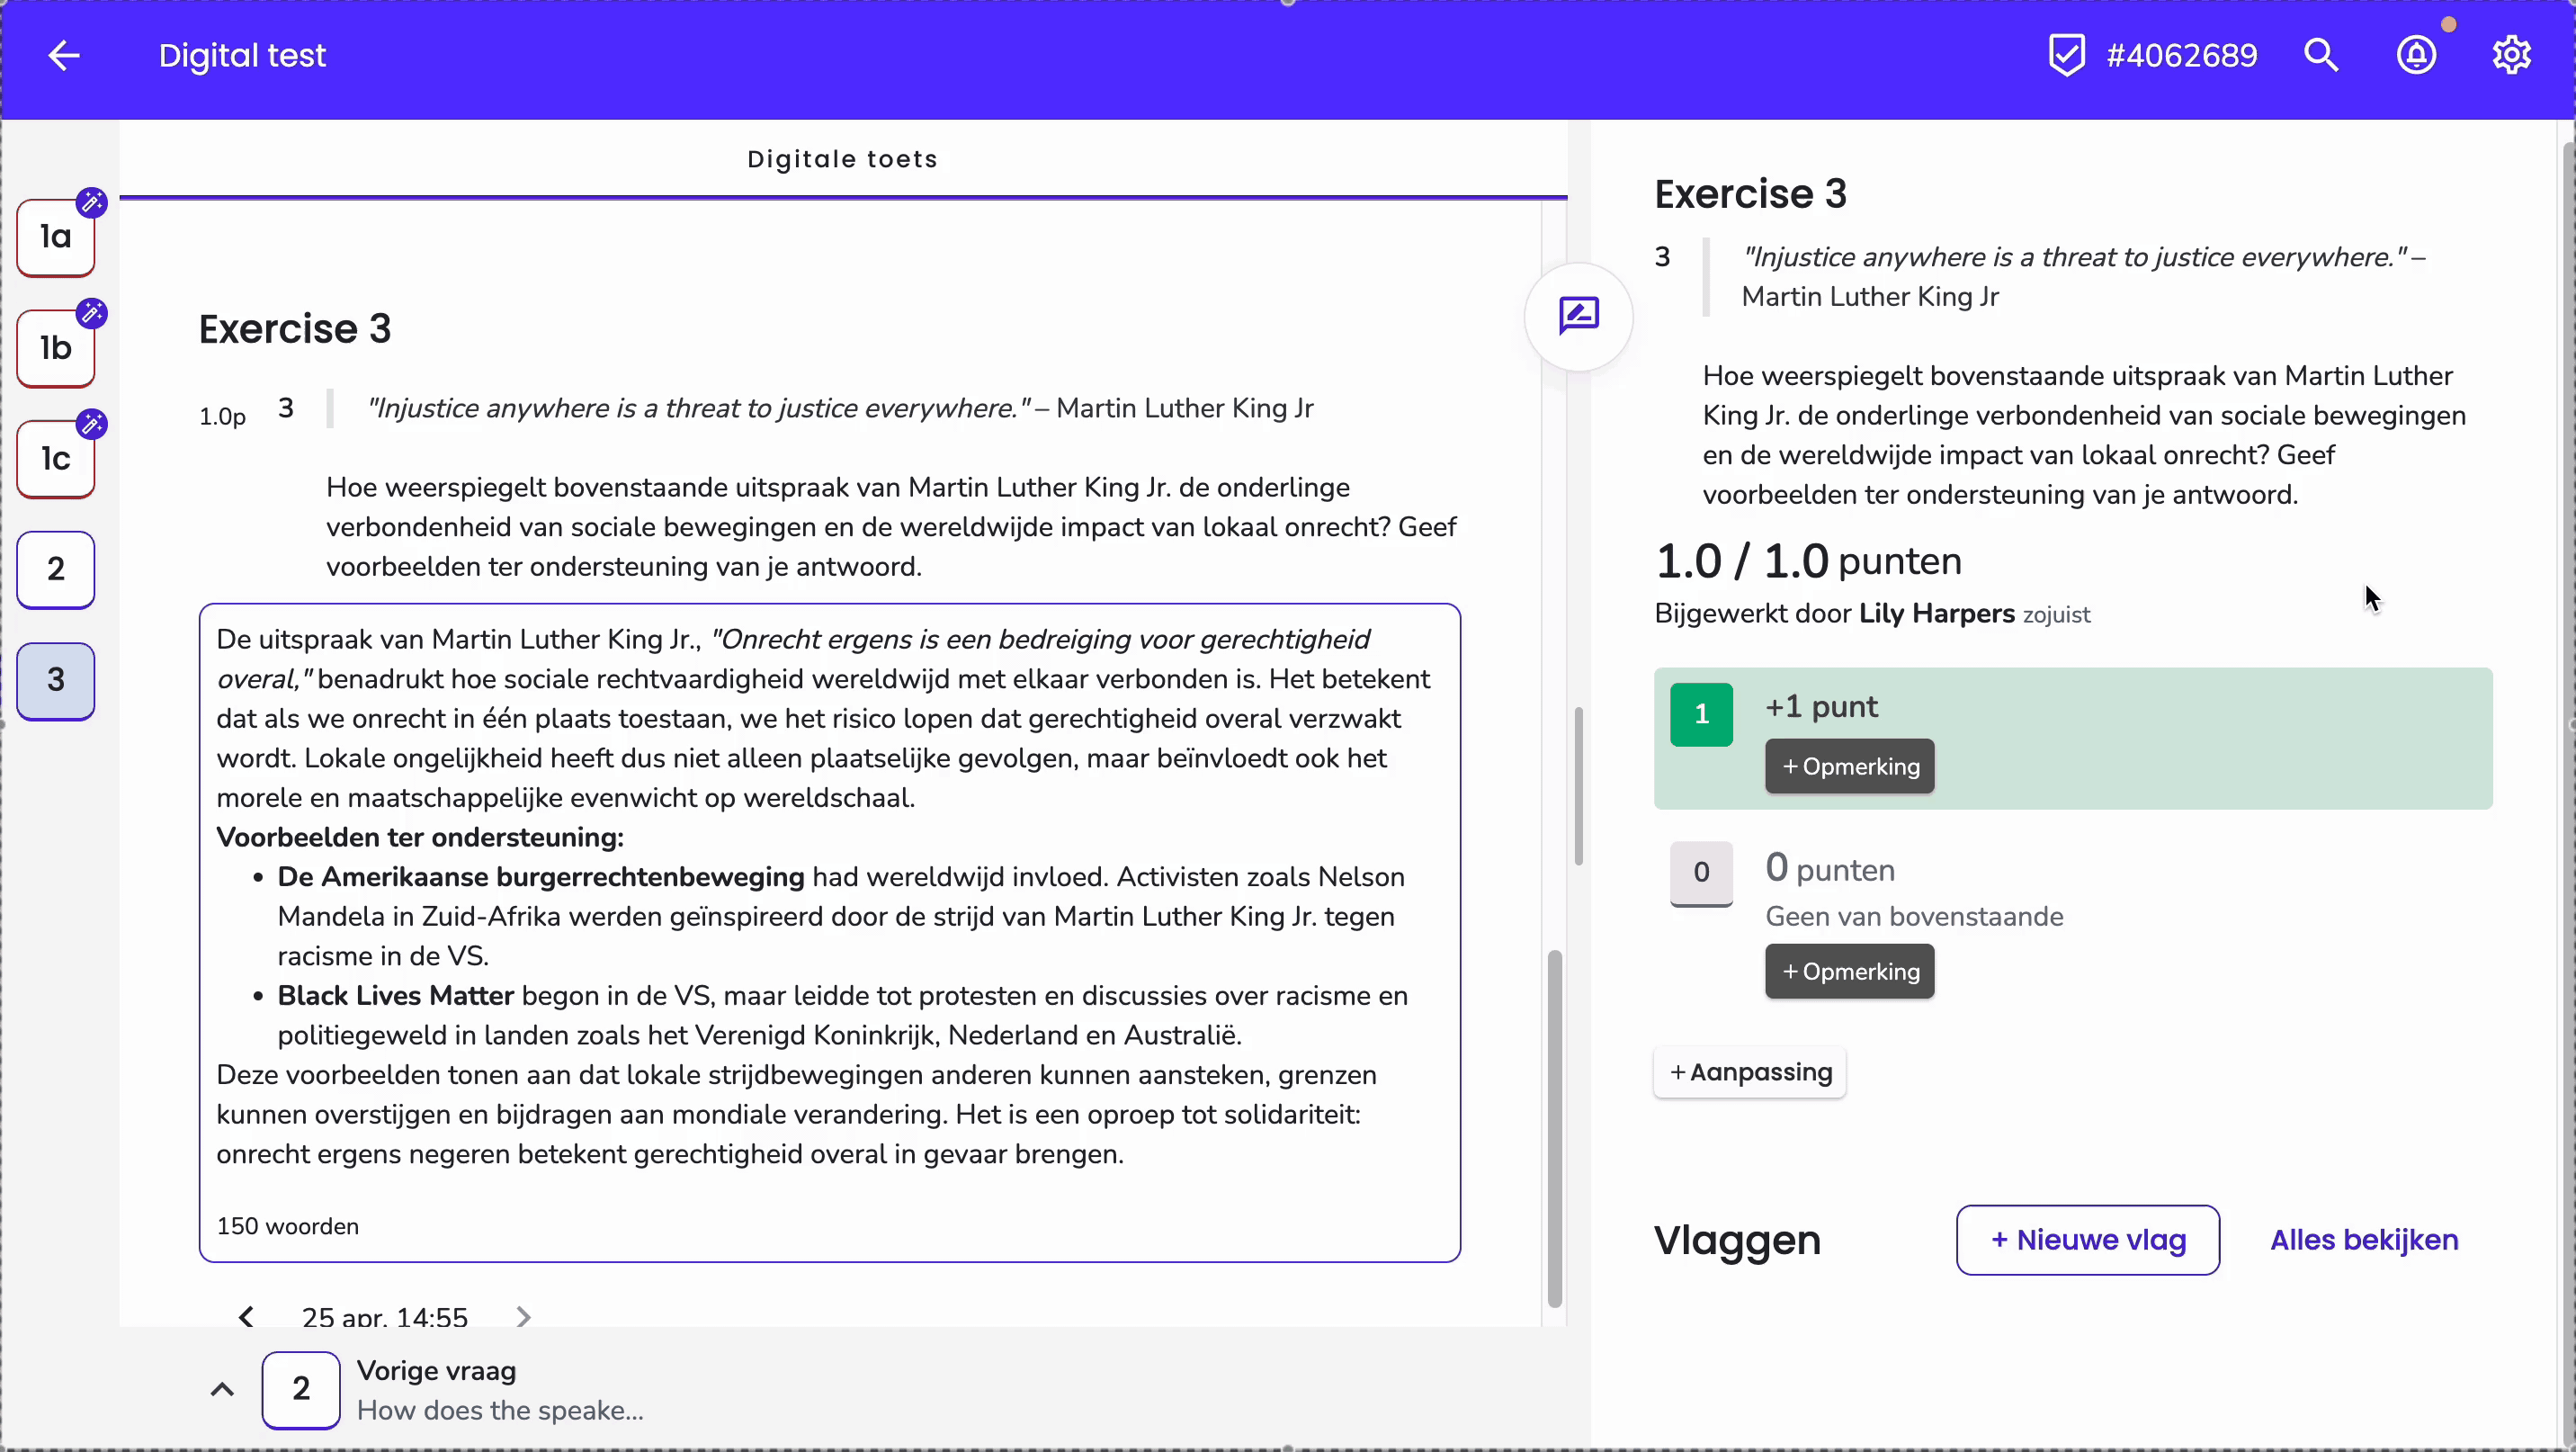
Task: Click the Digitale toets heading
Action: [843, 159]
